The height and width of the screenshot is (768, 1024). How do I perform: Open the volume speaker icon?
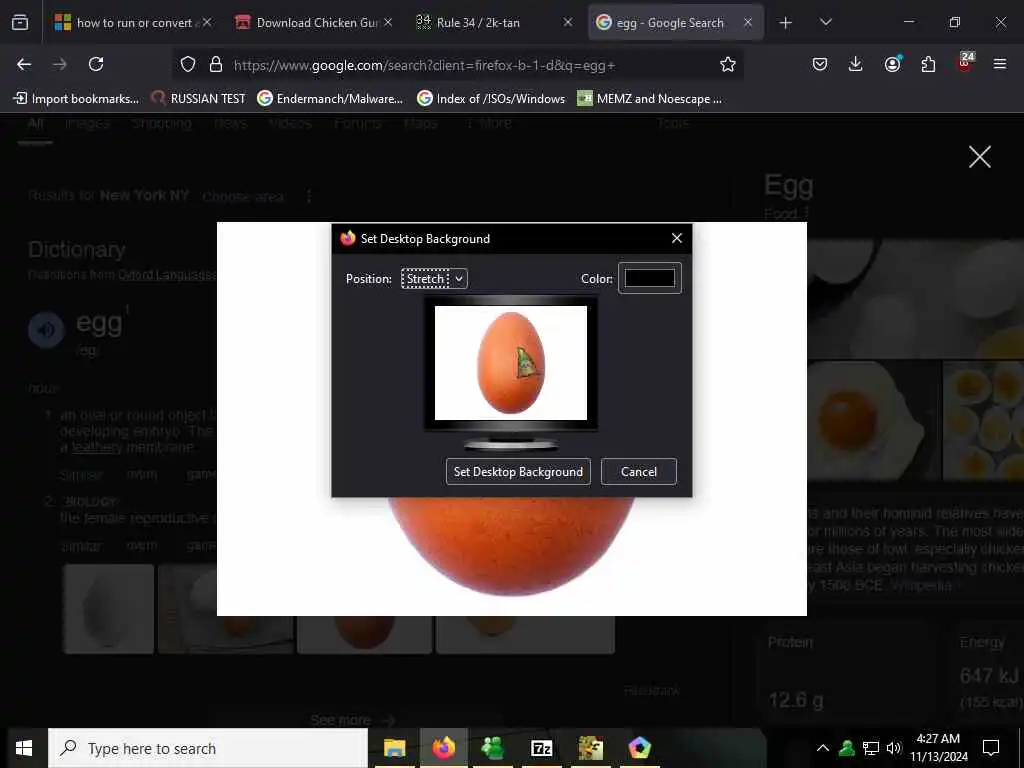point(894,748)
